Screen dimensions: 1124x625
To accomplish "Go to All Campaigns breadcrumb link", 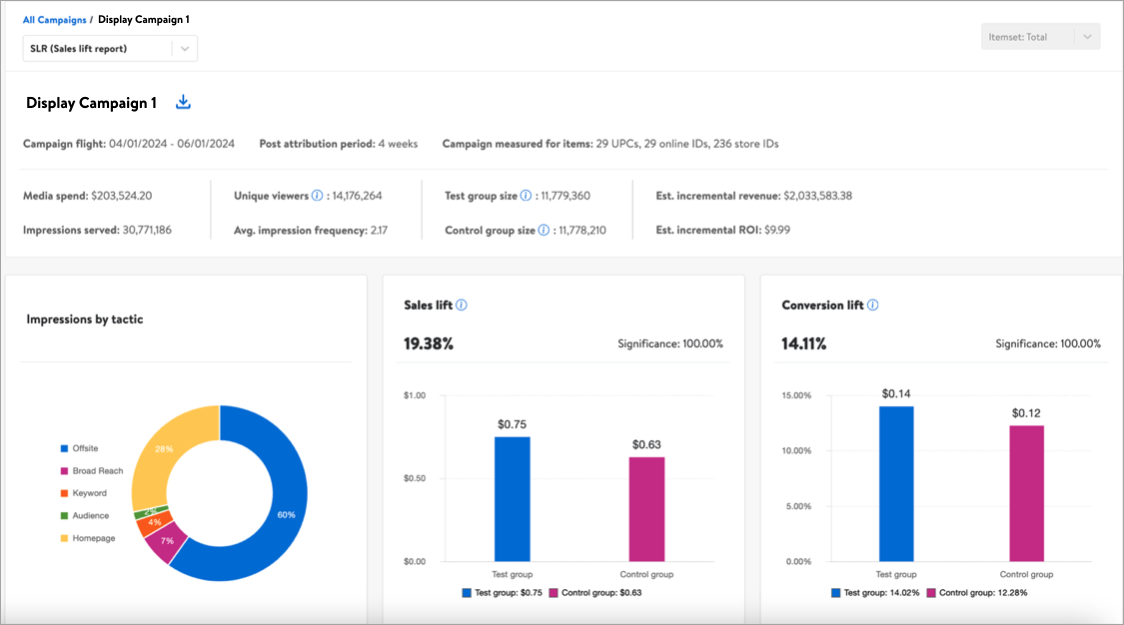I will click(x=54, y=19).
